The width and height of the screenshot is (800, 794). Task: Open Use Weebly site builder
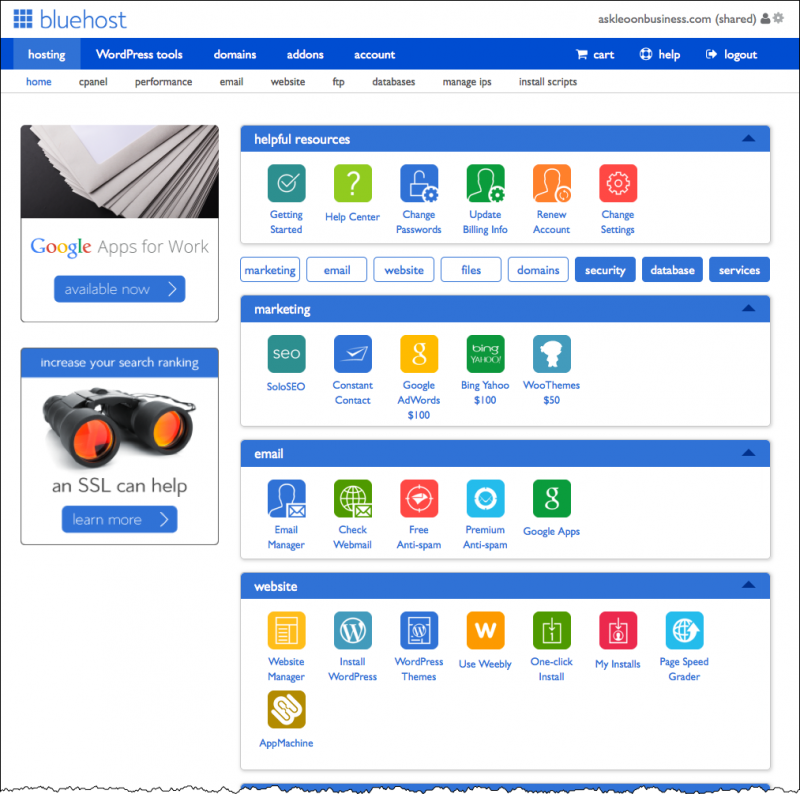(485, 631)
